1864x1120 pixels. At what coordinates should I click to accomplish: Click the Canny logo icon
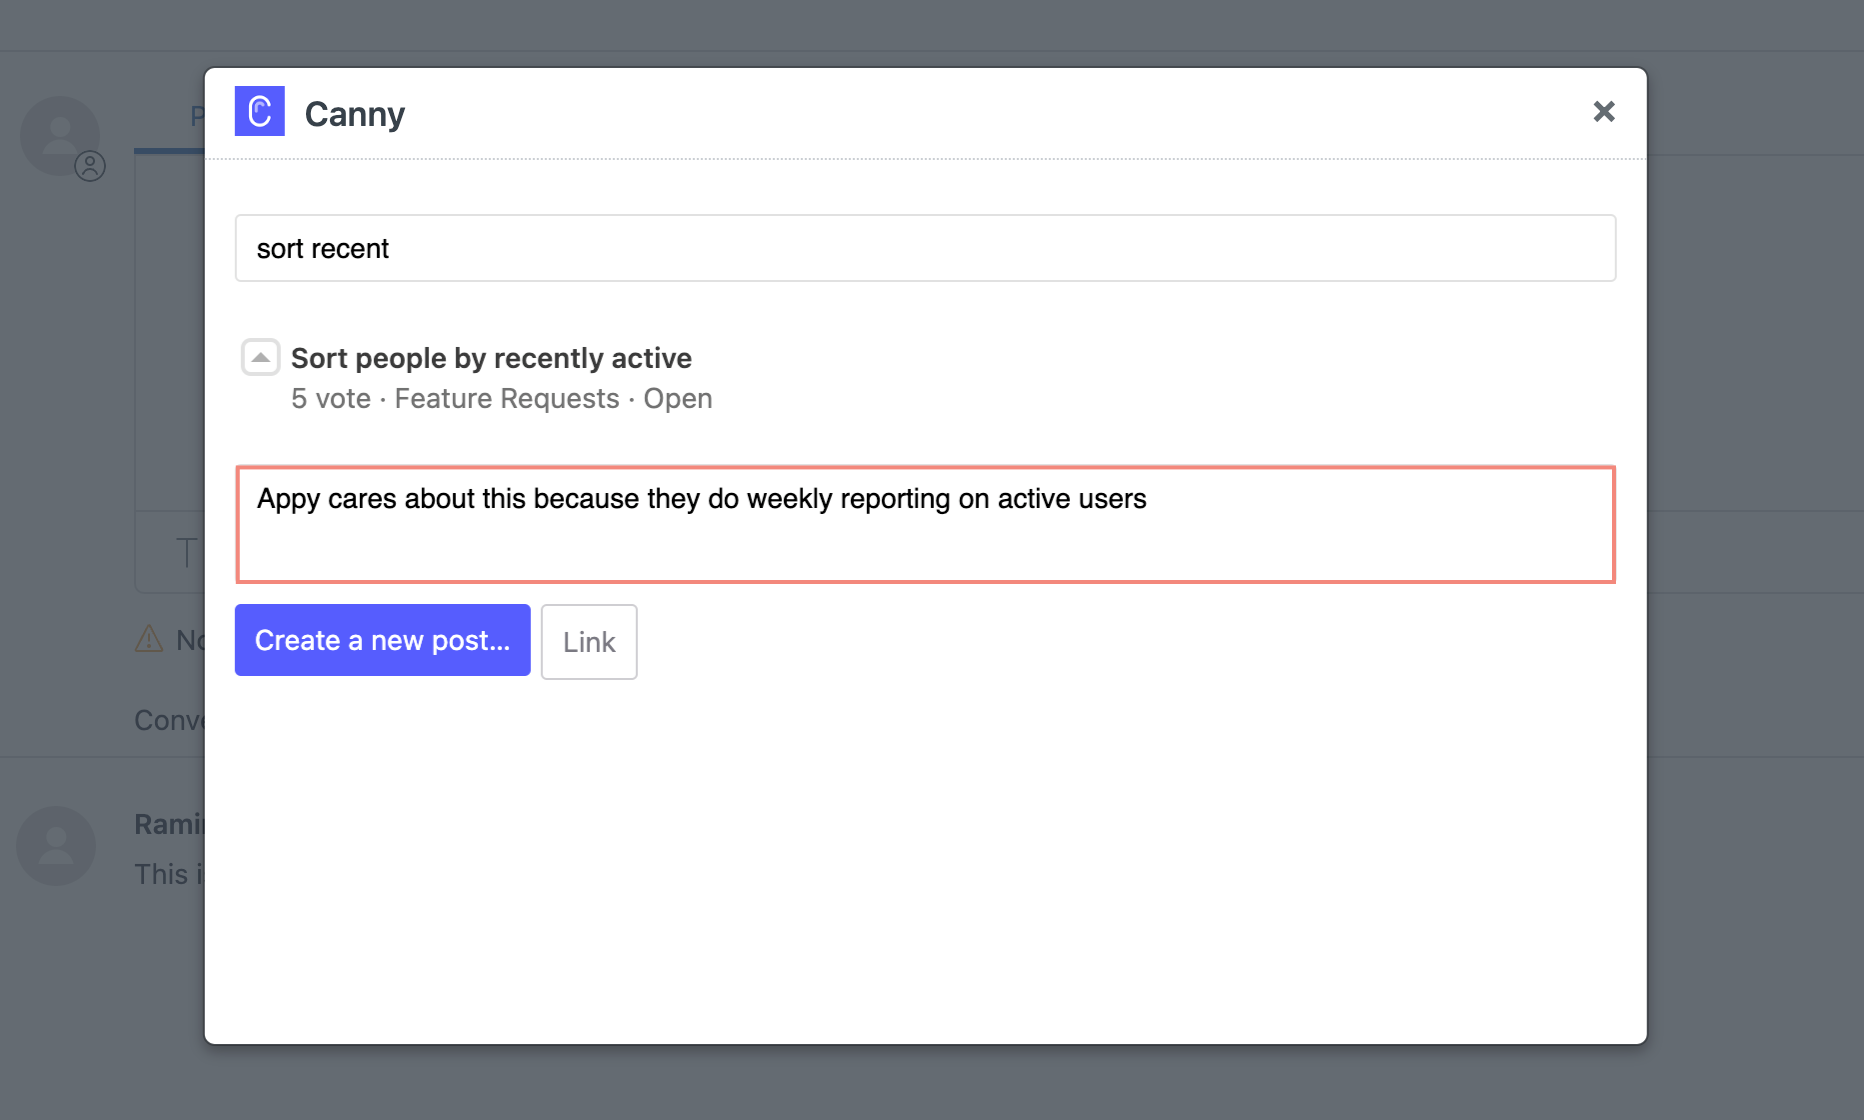259,111
